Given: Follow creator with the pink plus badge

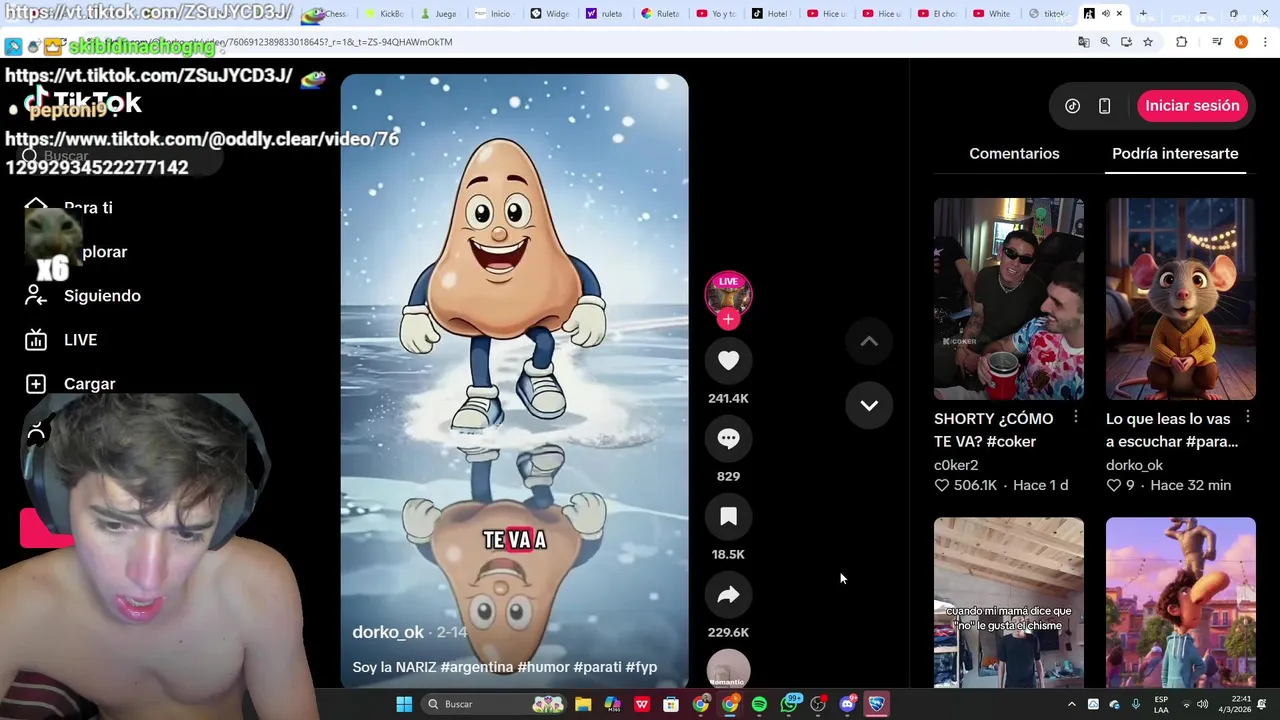Looking at the screenshot, I should click(x=728, y=319).
